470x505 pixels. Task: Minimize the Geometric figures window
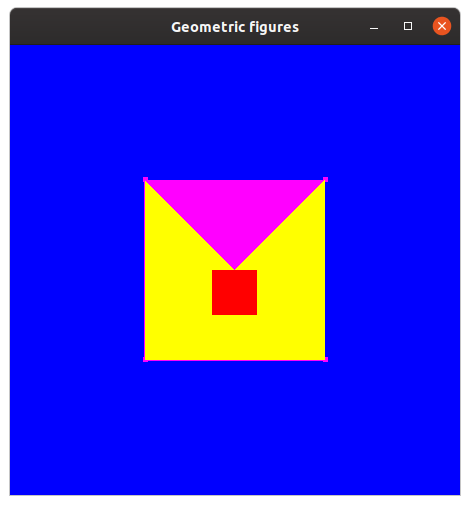tap(374, 28)
